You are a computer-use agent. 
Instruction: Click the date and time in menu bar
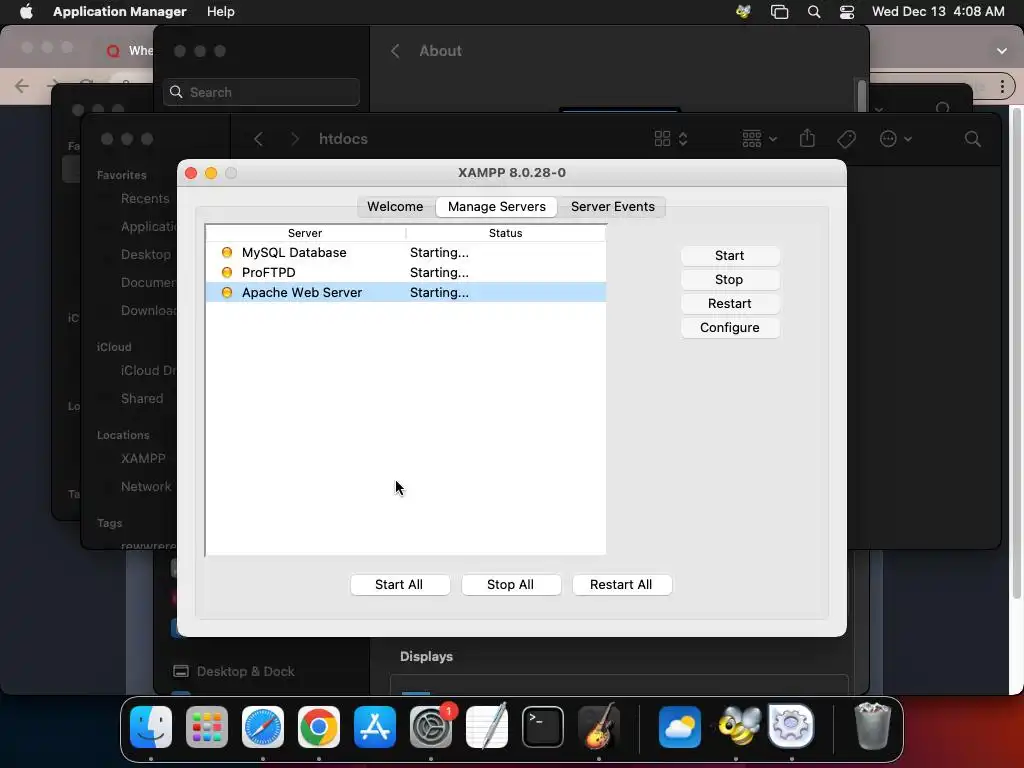pyautogui.click(x=938, y=12)
